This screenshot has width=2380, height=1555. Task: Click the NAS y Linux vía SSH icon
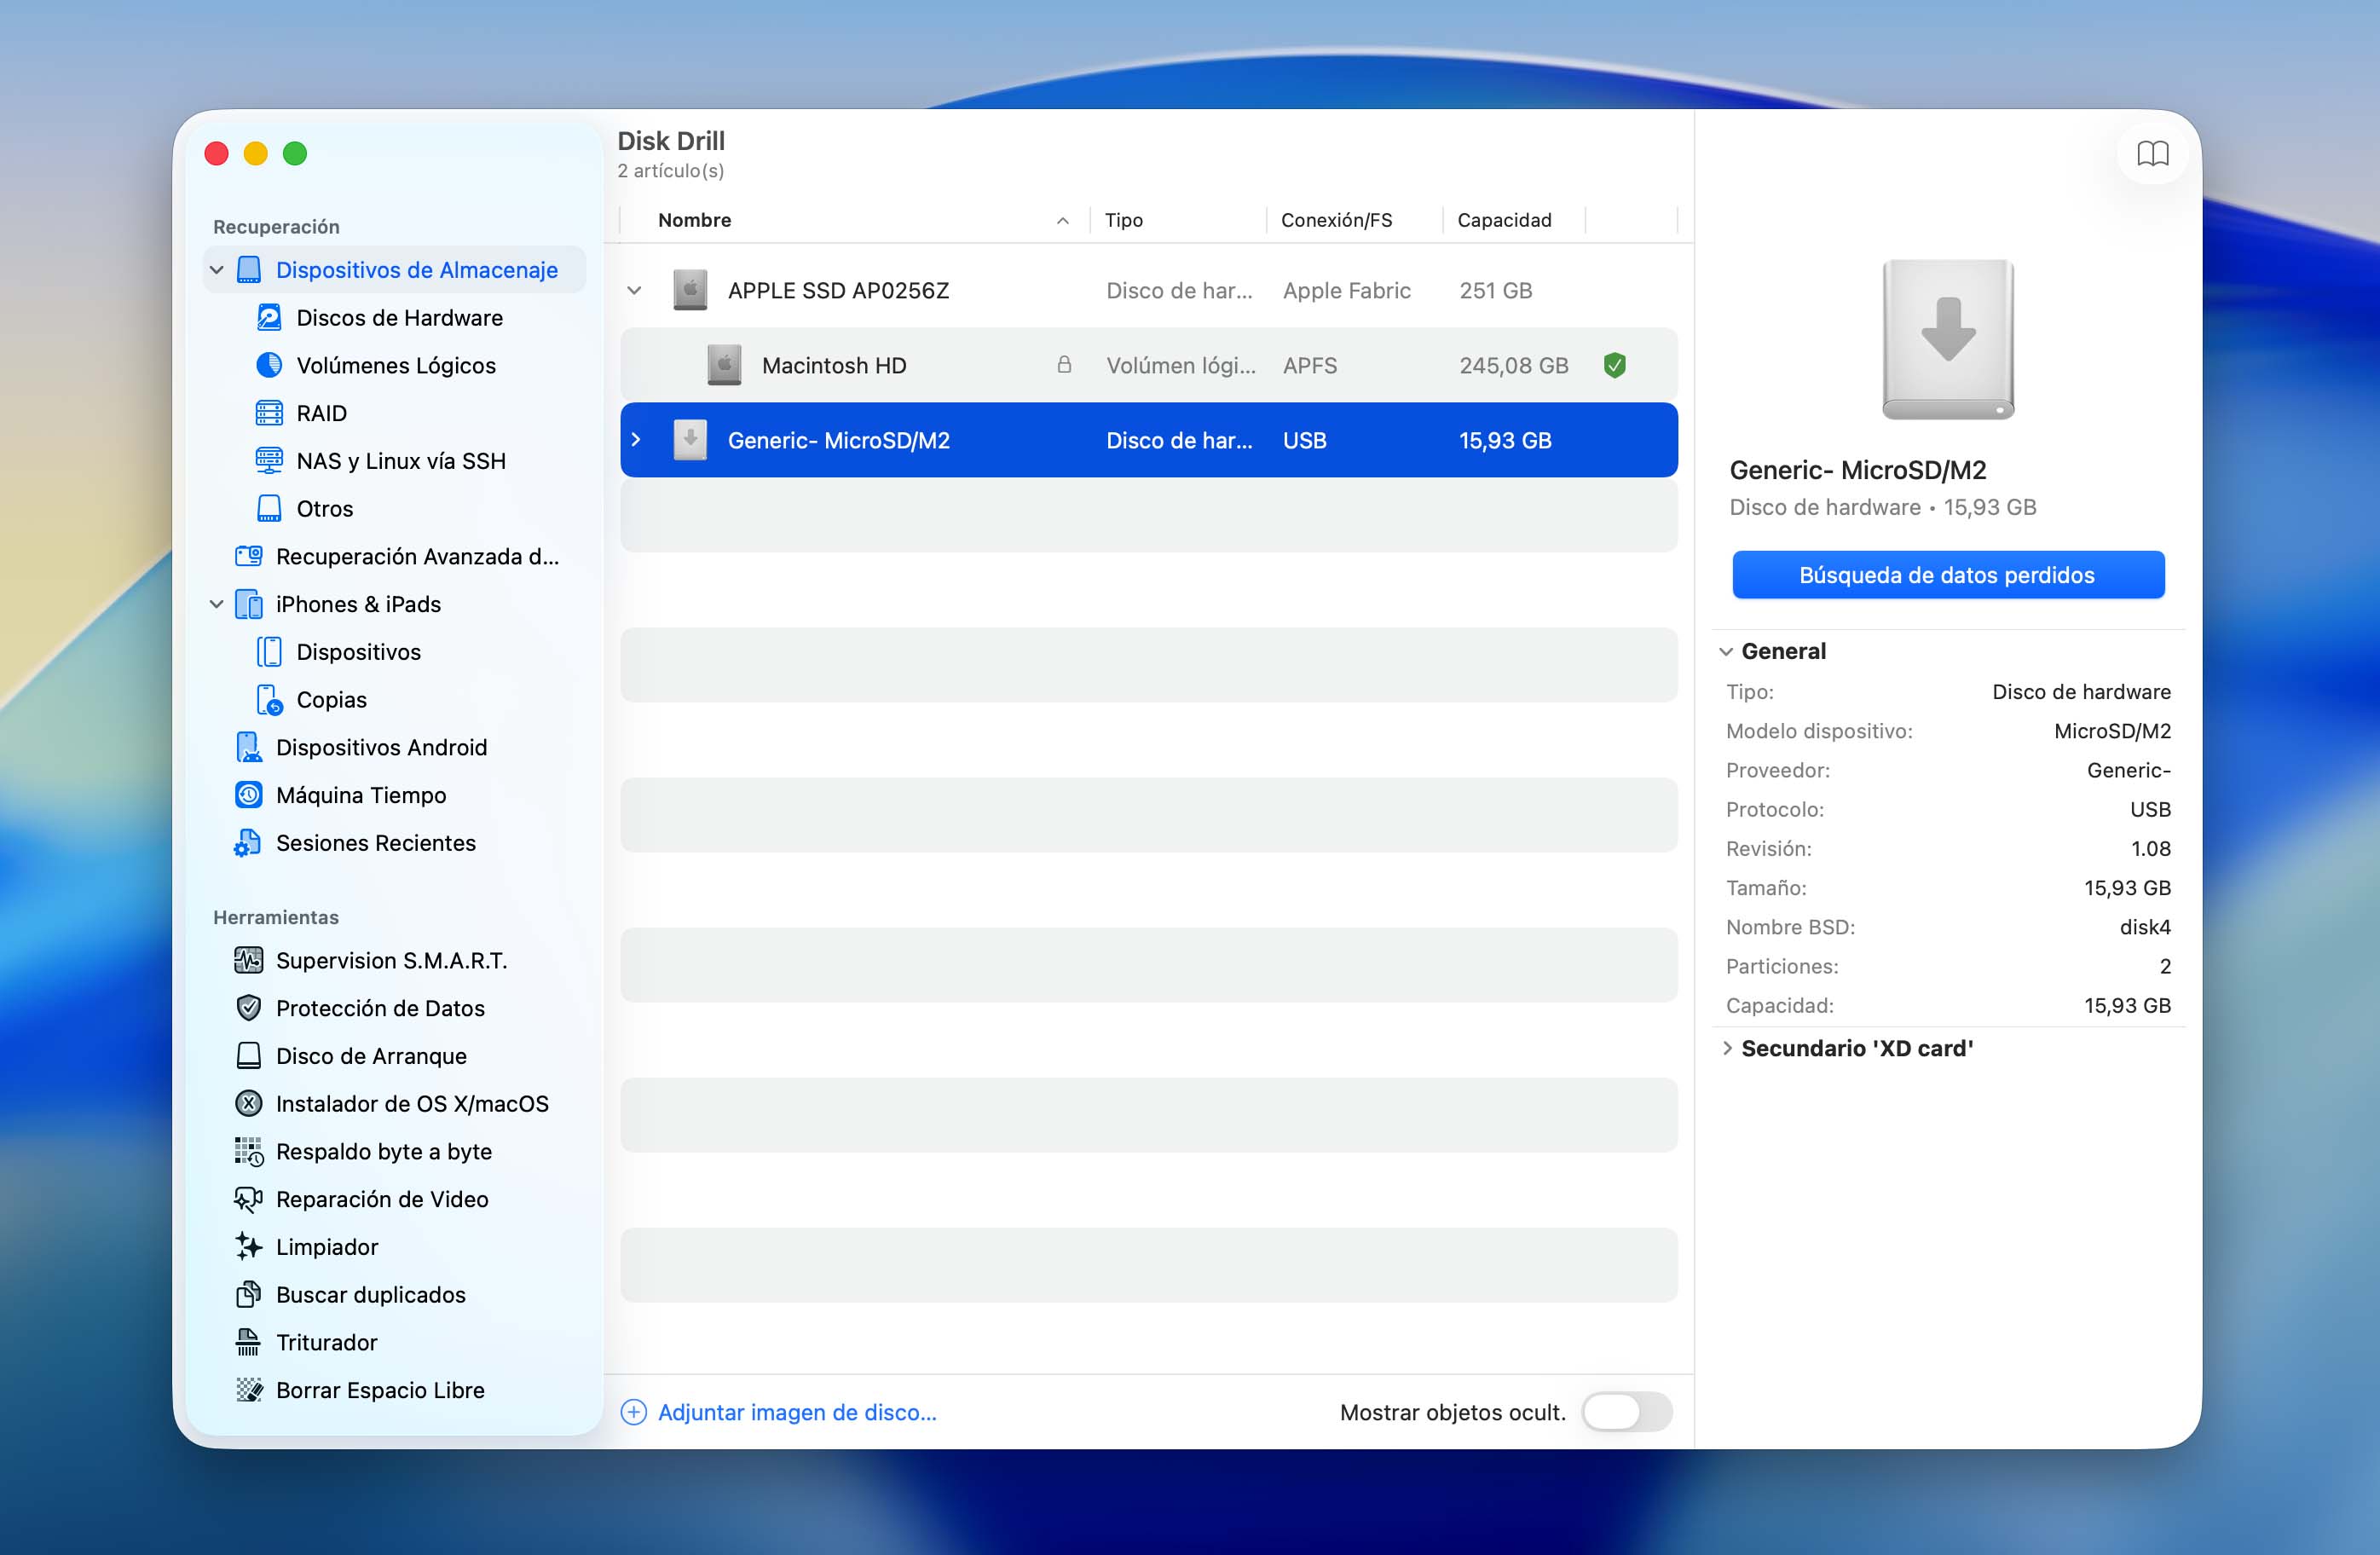point(268,461)
